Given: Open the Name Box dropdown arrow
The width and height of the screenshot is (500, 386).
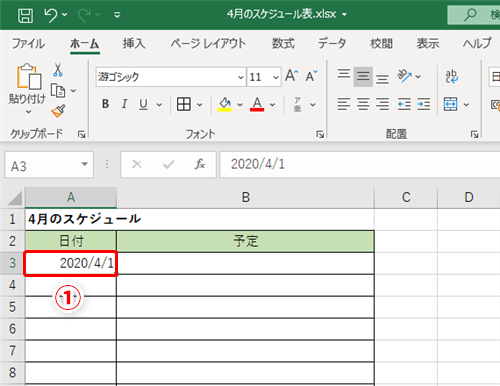Looking at the screenshot, I should [85, 164].
